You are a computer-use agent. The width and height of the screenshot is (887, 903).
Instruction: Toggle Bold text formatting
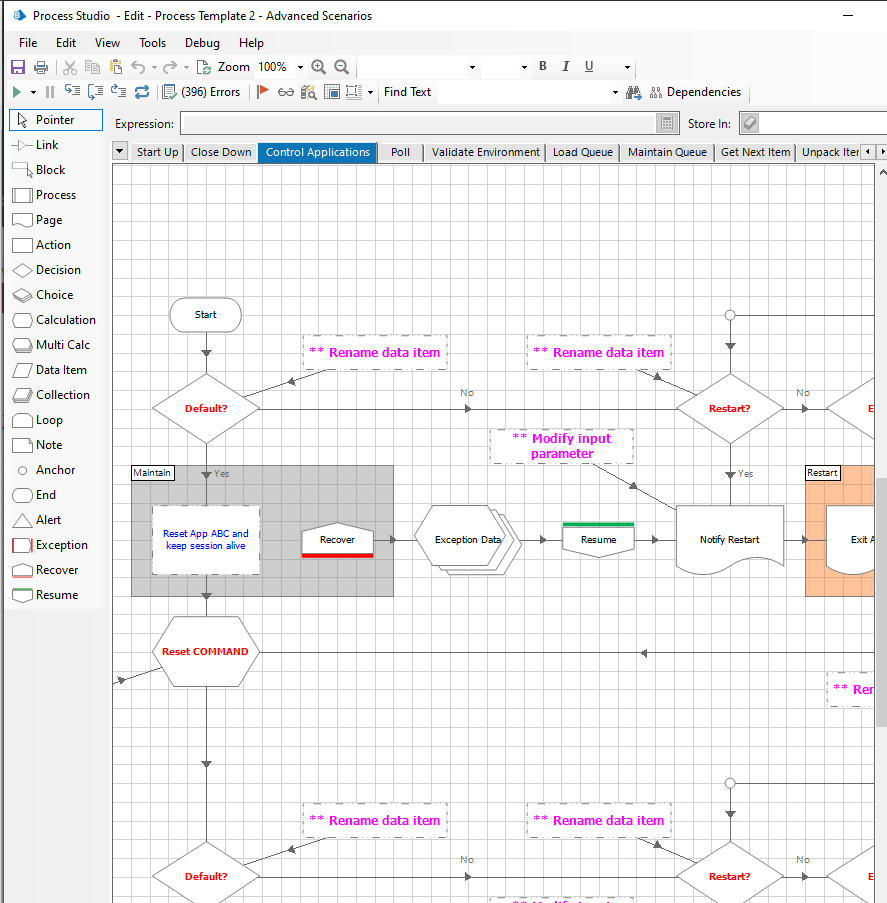[543, 67]
